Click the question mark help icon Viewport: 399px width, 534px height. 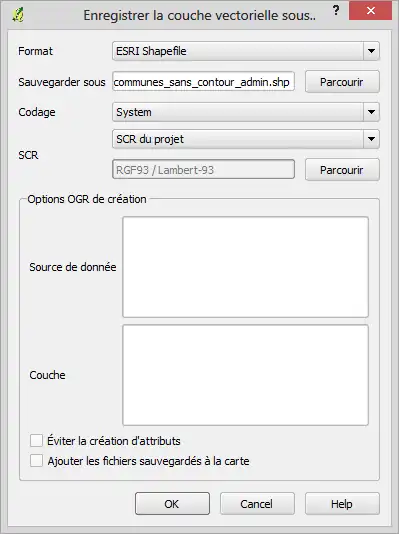coord(336,11)
